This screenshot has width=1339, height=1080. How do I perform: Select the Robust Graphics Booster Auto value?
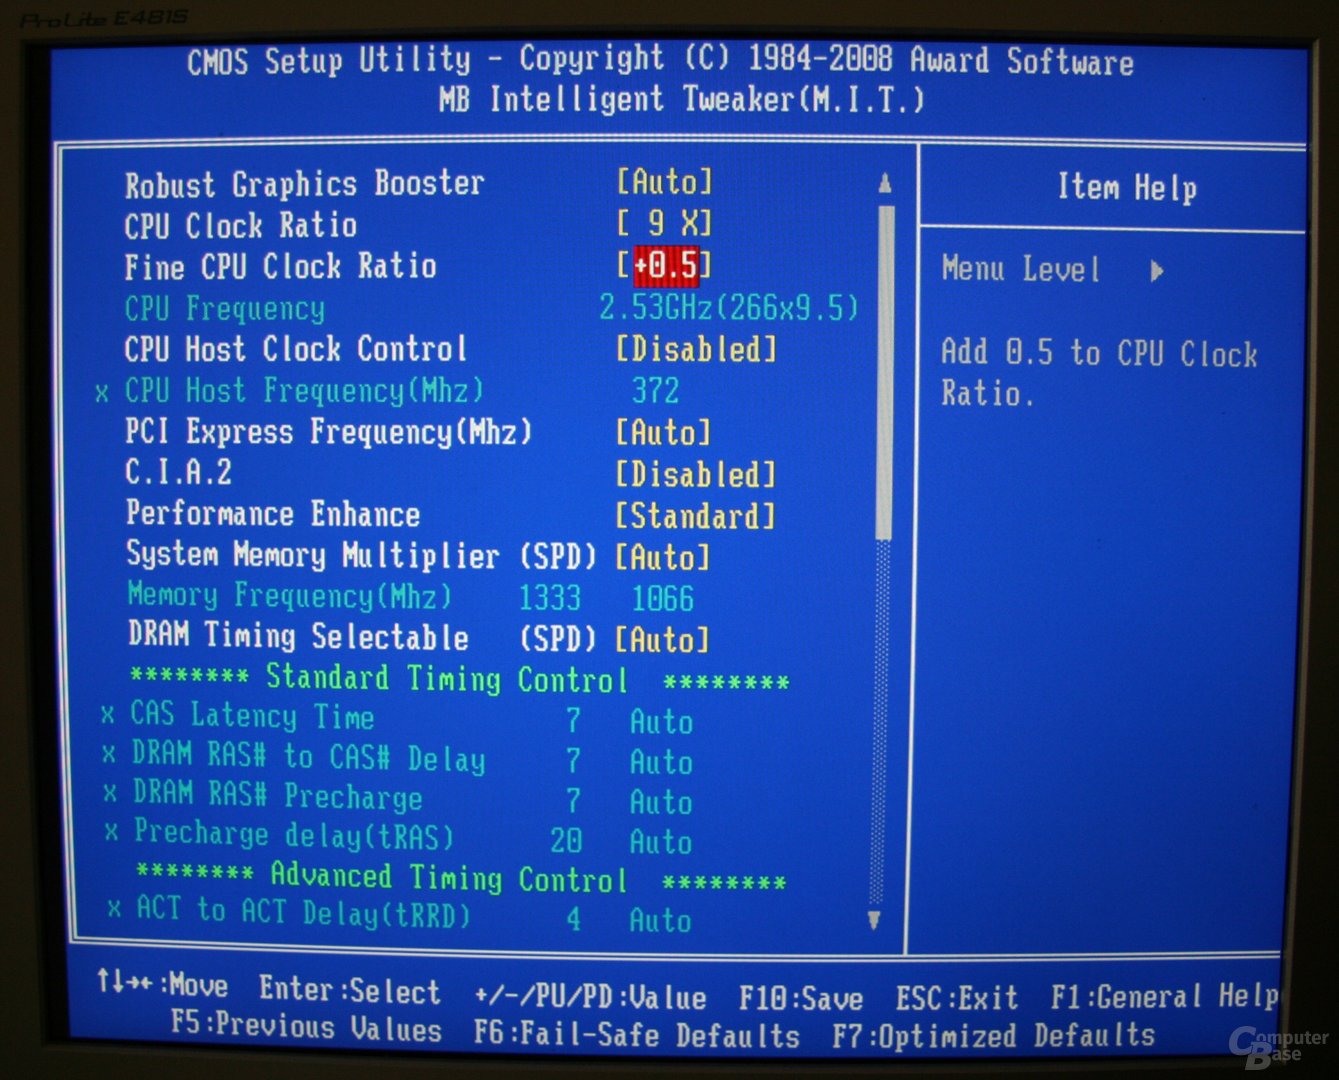(x=665, y=182)
